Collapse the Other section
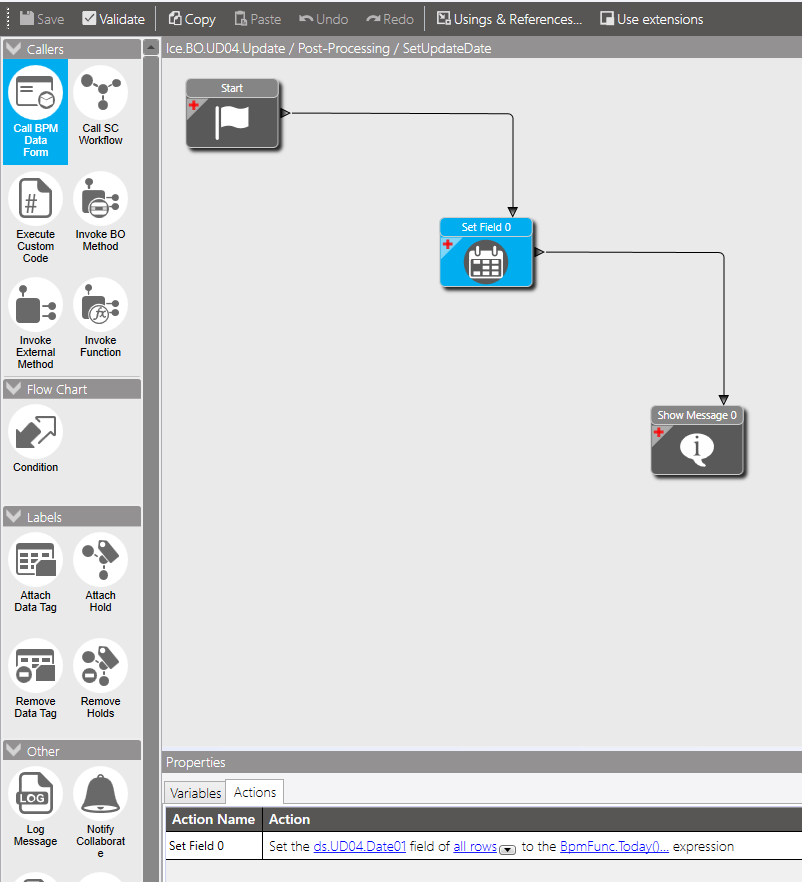Image resolution: width=802 pixels, height=882 pixels. pyautogui.click(x=13, y=750)
